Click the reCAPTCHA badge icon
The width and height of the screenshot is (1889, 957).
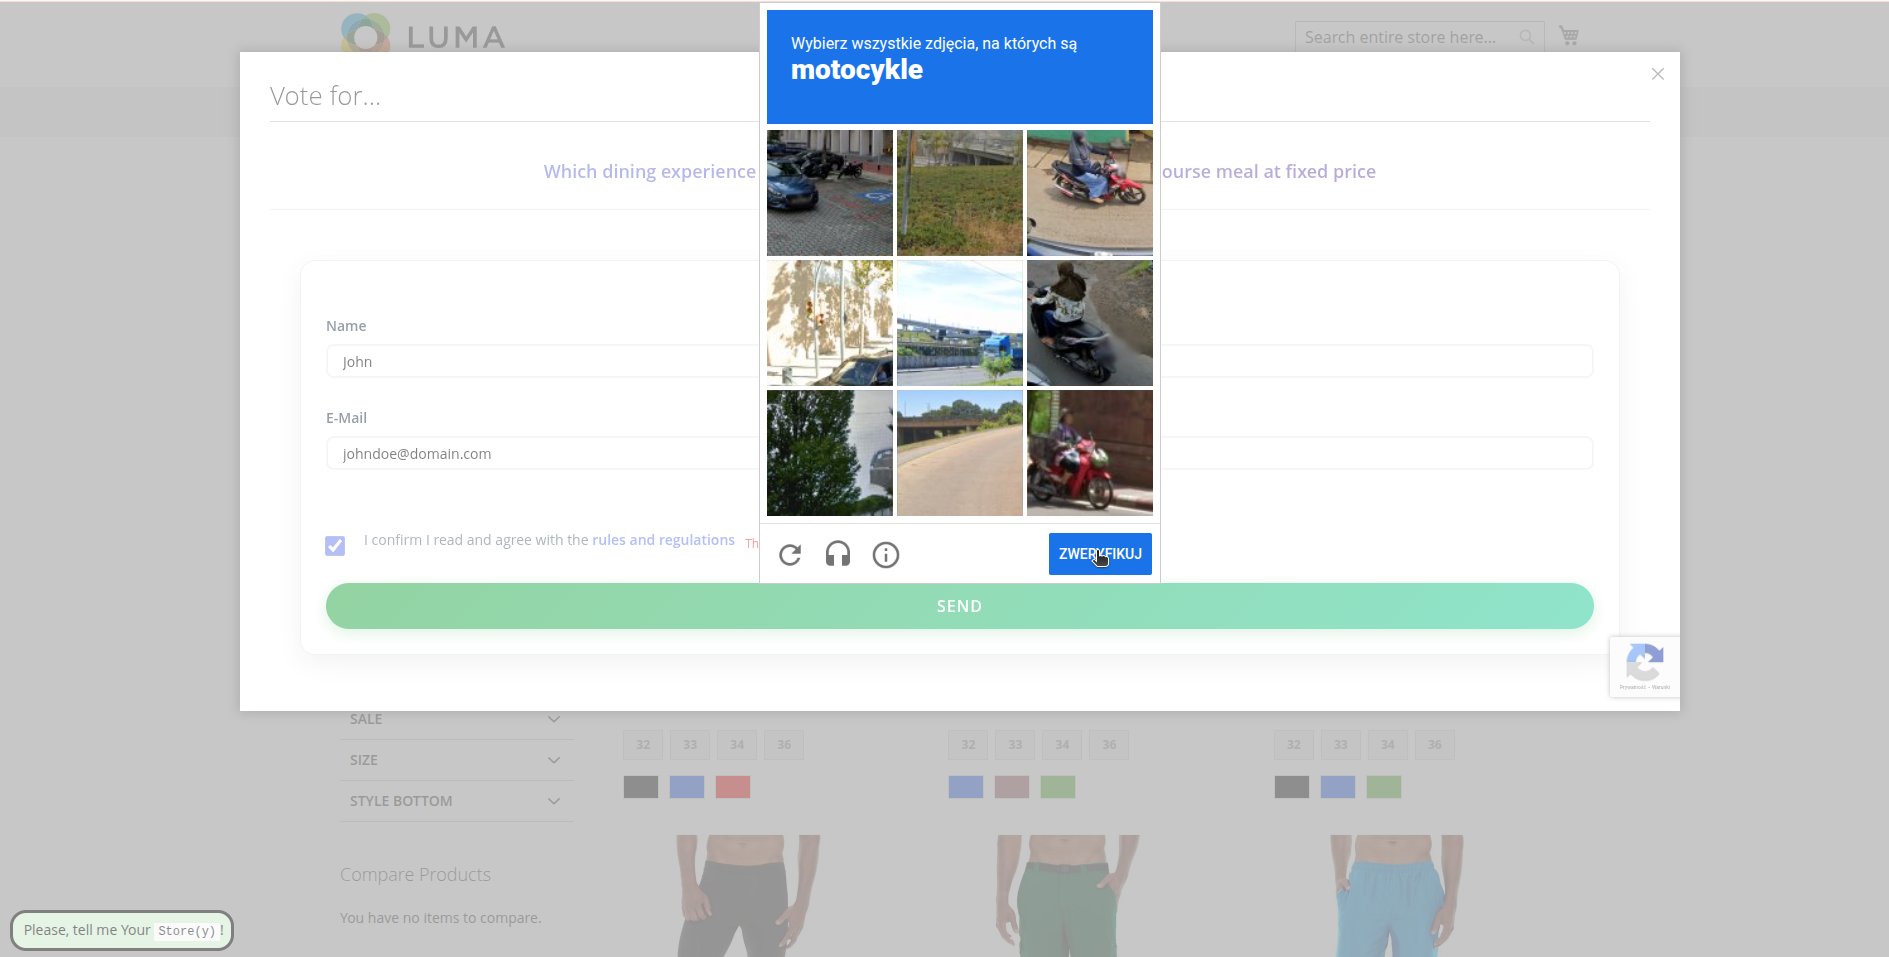pyautogui.click(x=1644, y=665)
